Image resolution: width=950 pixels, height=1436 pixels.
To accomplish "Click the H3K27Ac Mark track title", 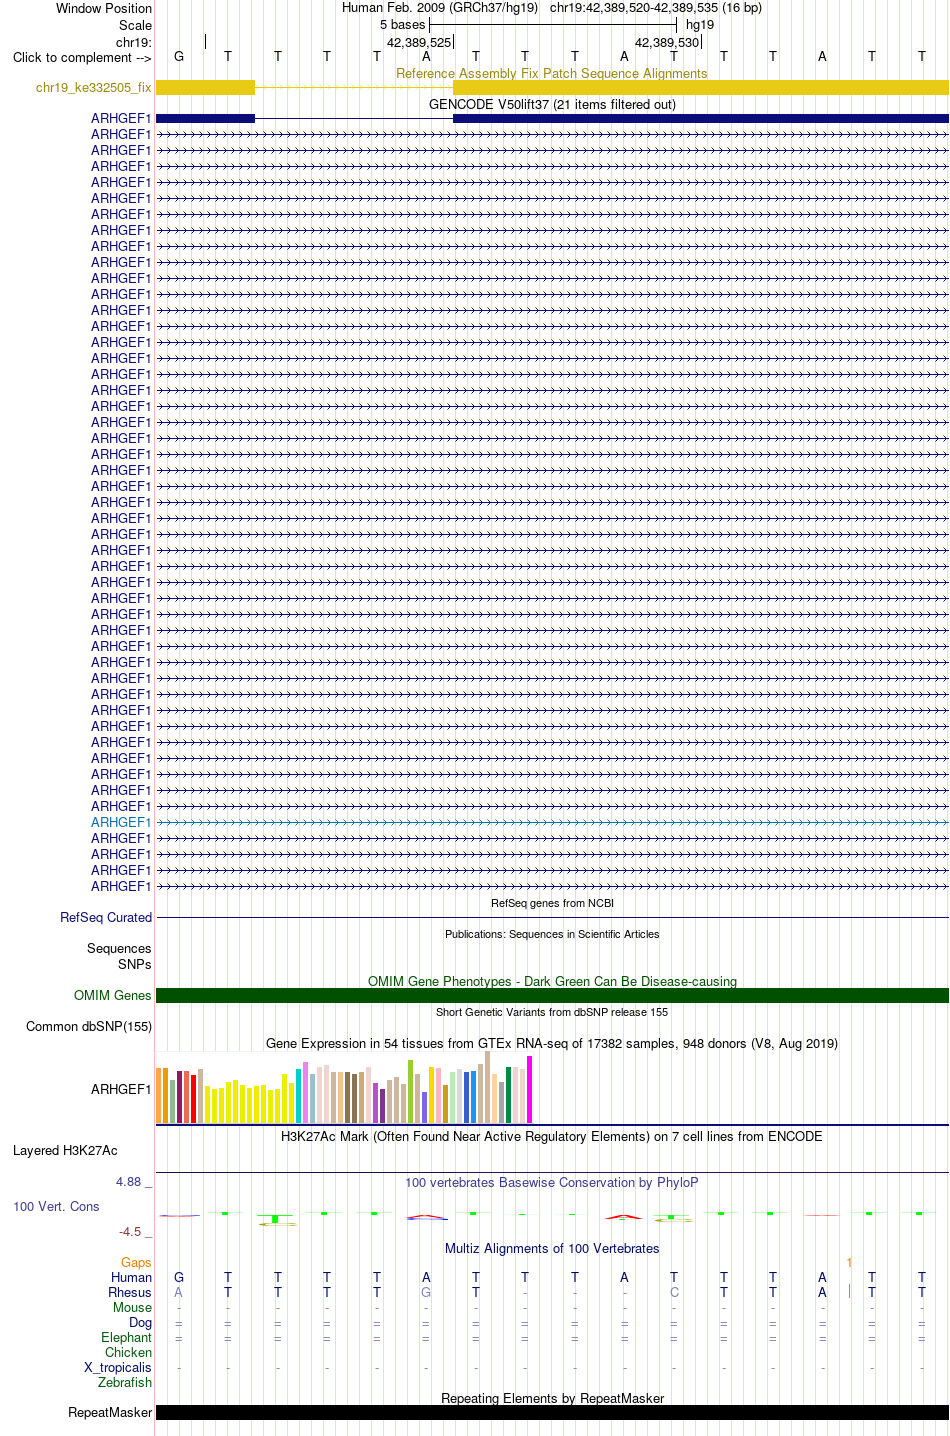I will tap(552, 1137).
